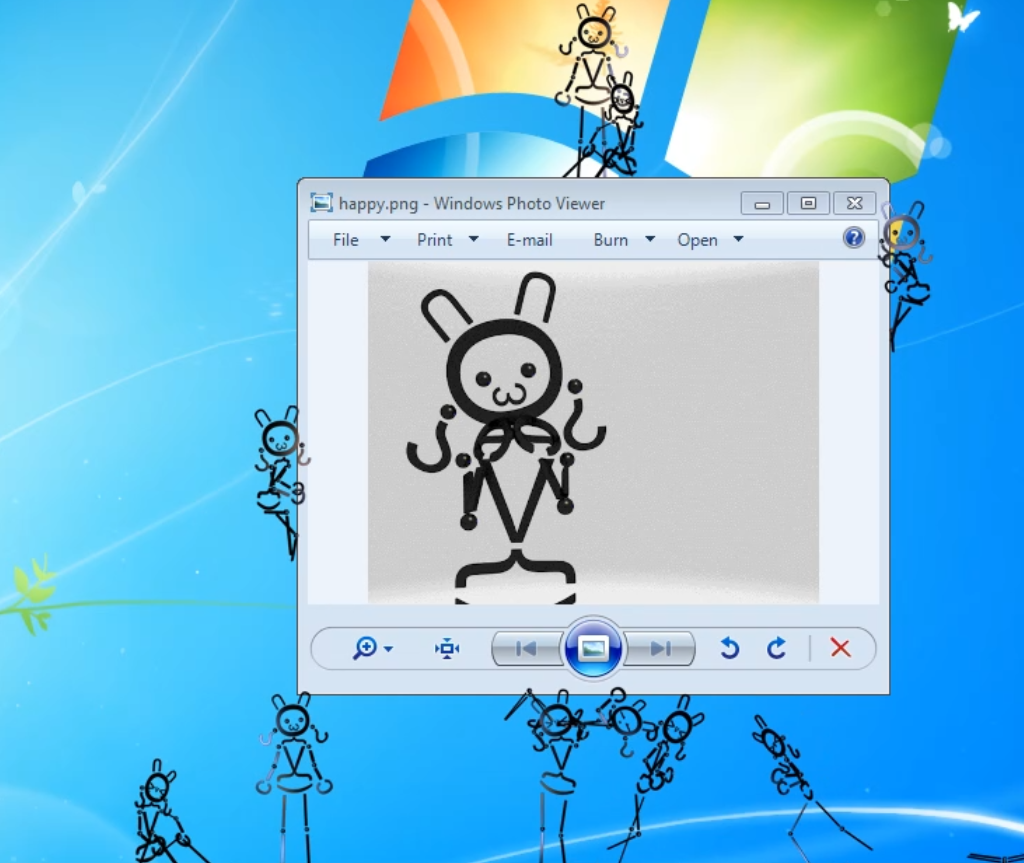Rotate the image counterclockwise
The image size is (1024, 863).
pyautogui.click(x=729, y=648)
